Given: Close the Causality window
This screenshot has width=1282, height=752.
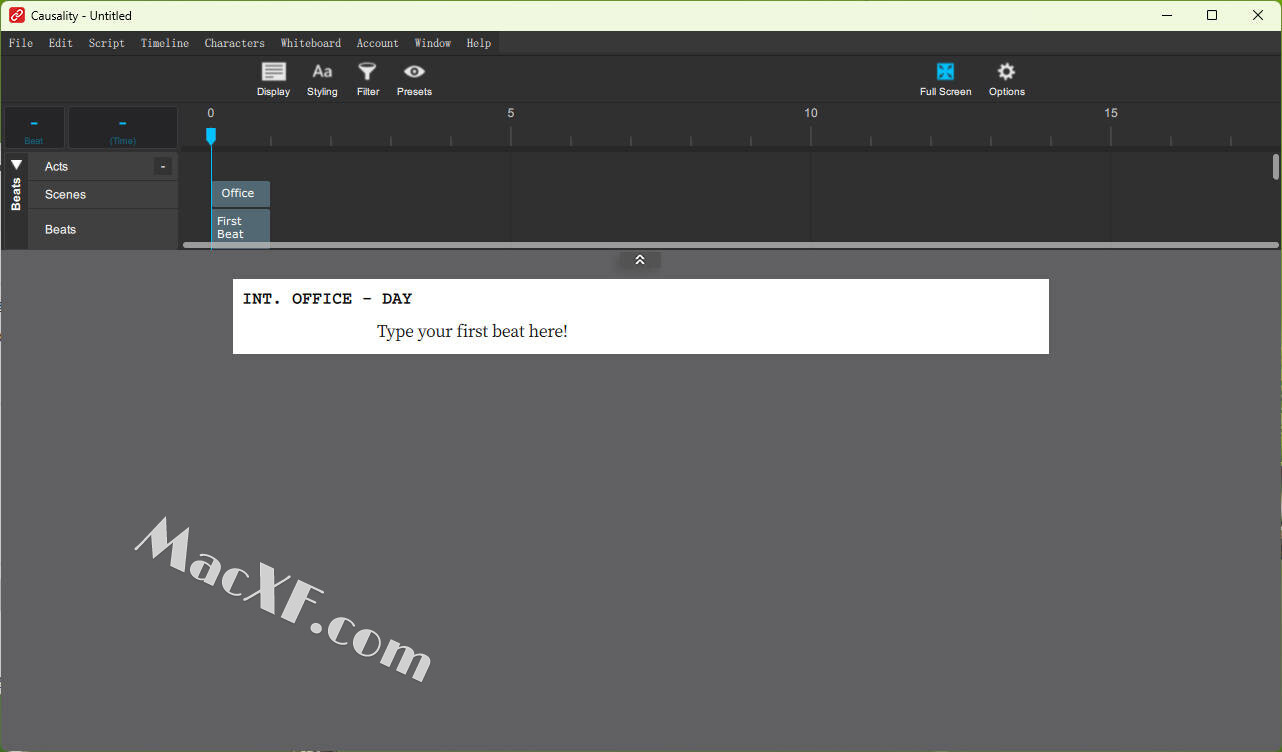Looking at the screenshot, I should [1258, 15].
